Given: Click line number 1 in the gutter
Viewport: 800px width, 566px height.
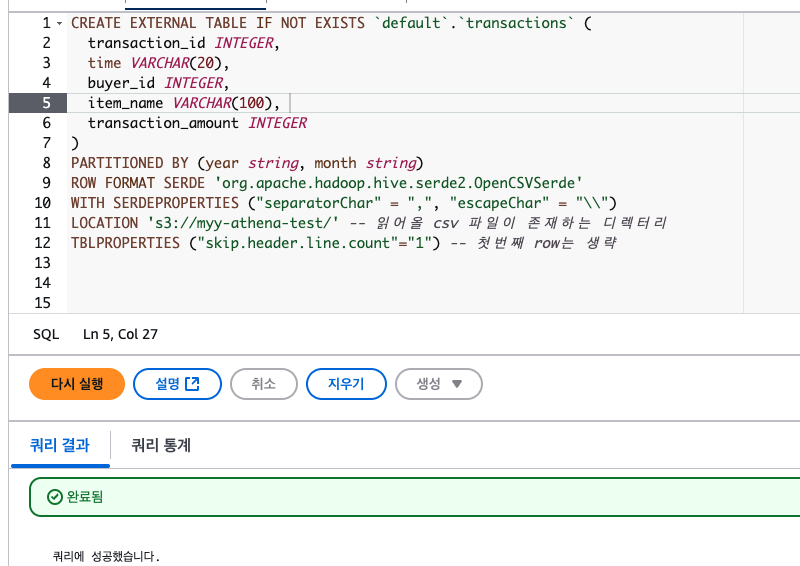Looking at the screenshot, I should click(x=46, y=23).
